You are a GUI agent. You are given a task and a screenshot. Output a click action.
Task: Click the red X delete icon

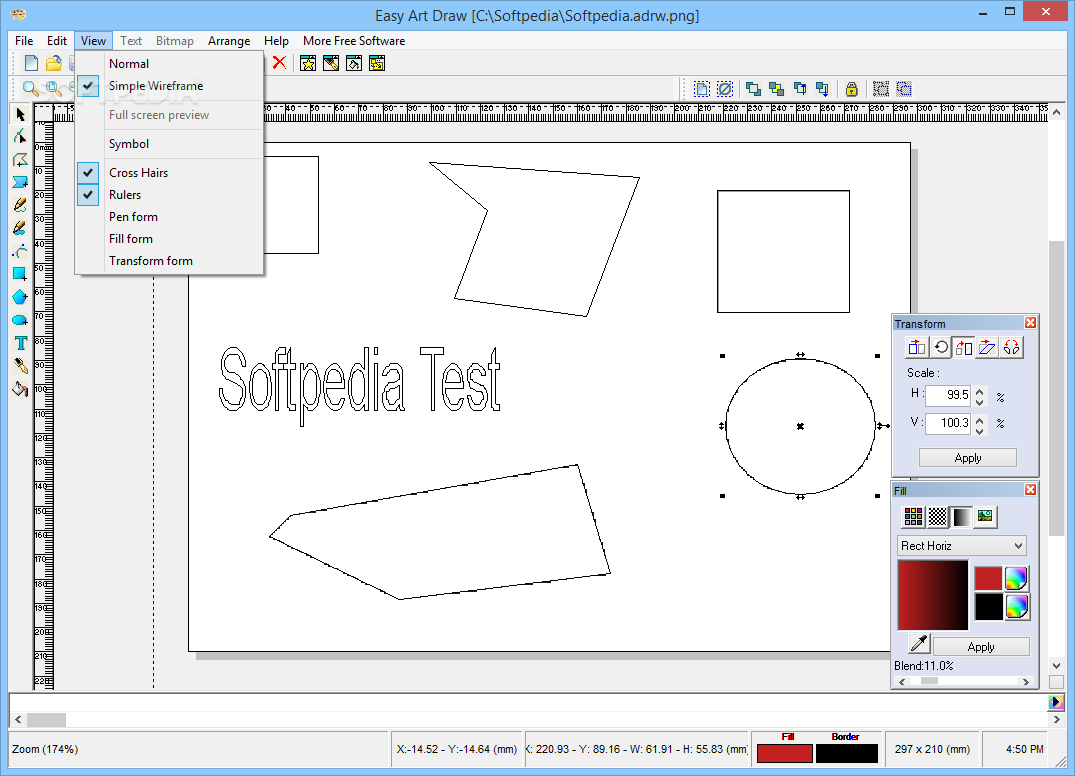[279, 63]
